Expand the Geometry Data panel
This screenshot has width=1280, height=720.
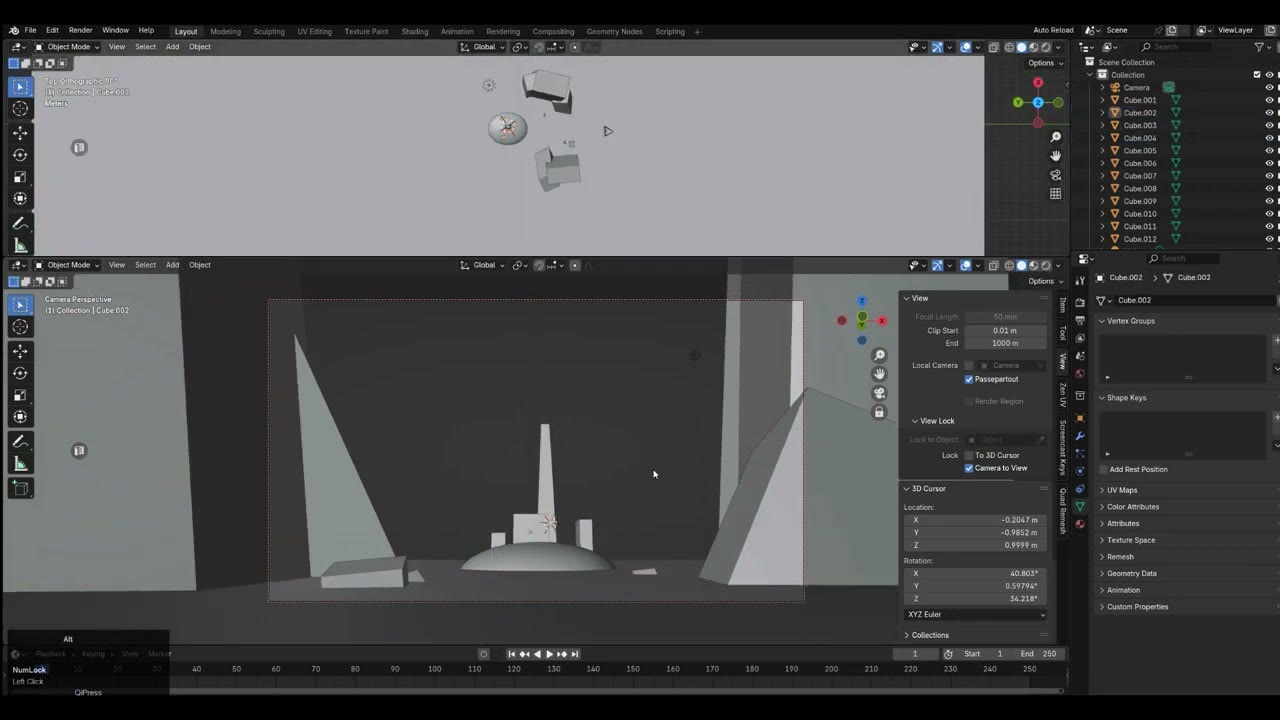click(x=1131, y=573)
